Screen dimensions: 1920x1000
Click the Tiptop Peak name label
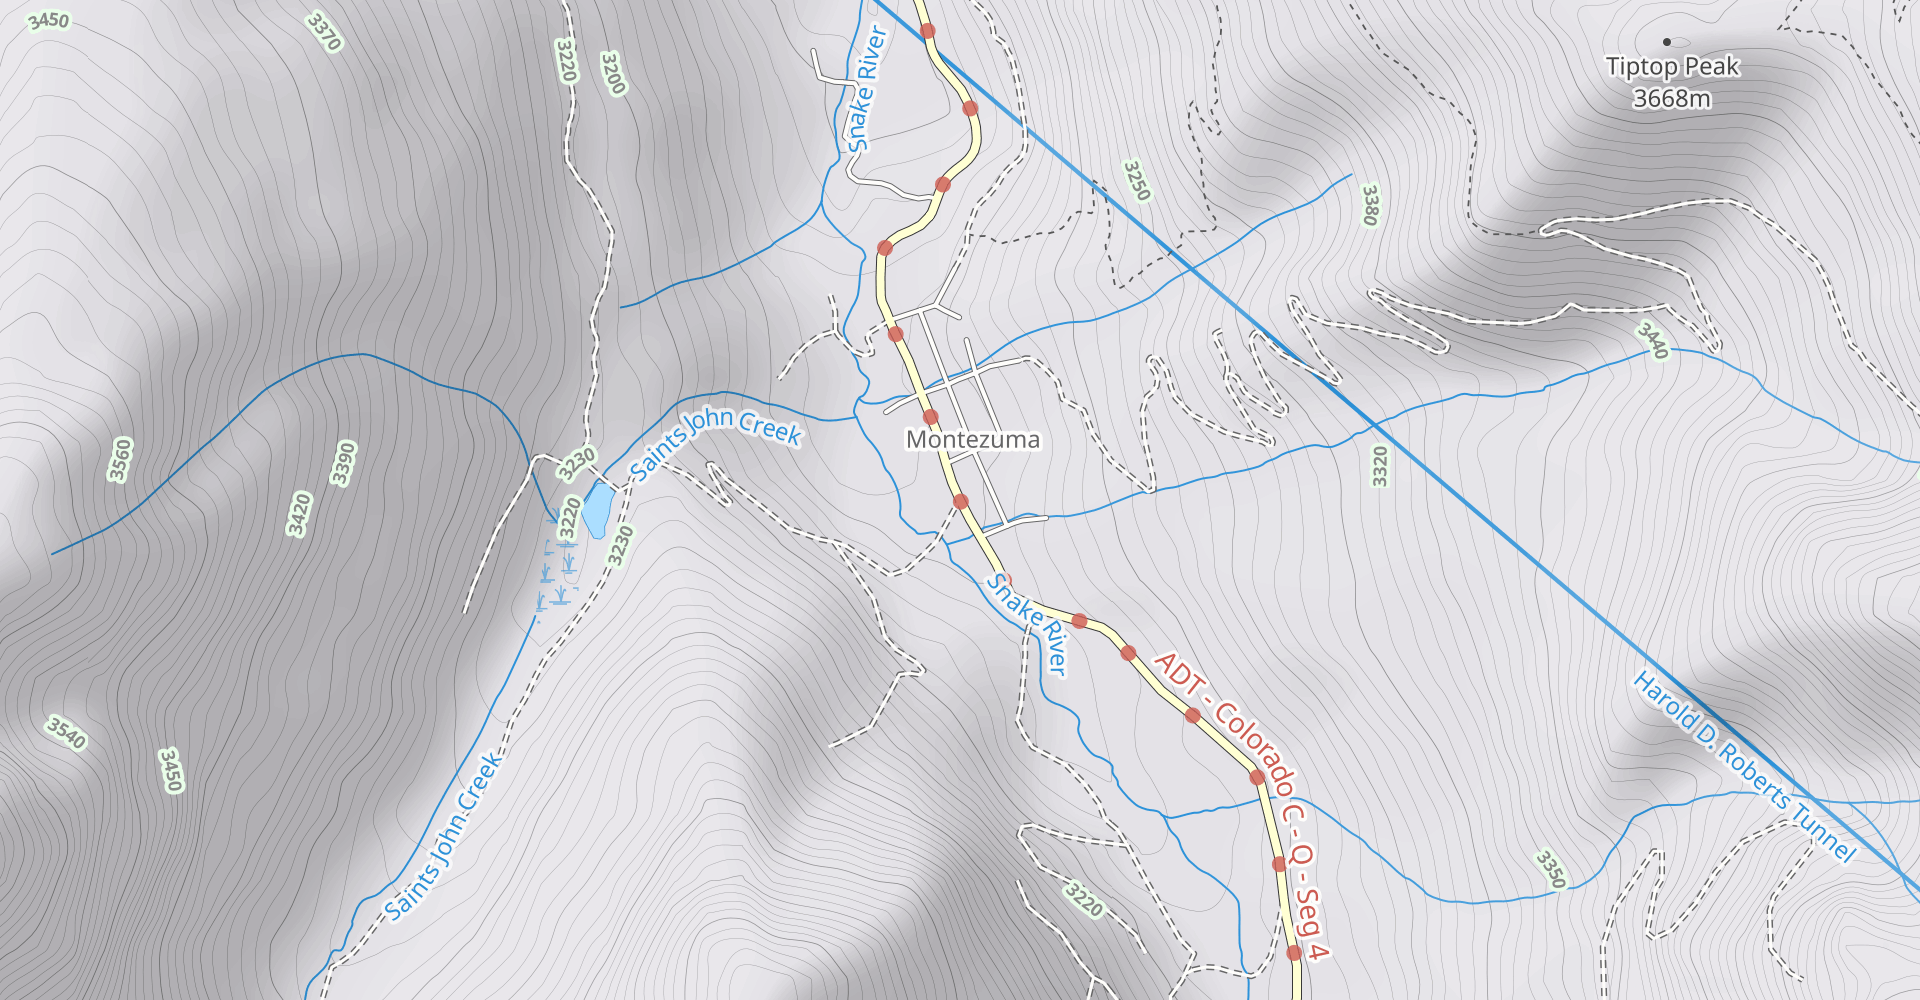pyautogui.click(x=1672, y=67)
